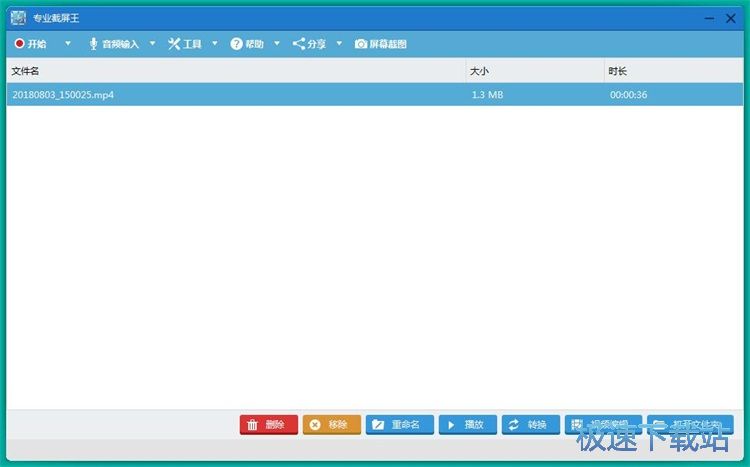Viewport: 750px width, 467px height.
Task: Delete the file with red 删除 button
Action: [269, 424]
